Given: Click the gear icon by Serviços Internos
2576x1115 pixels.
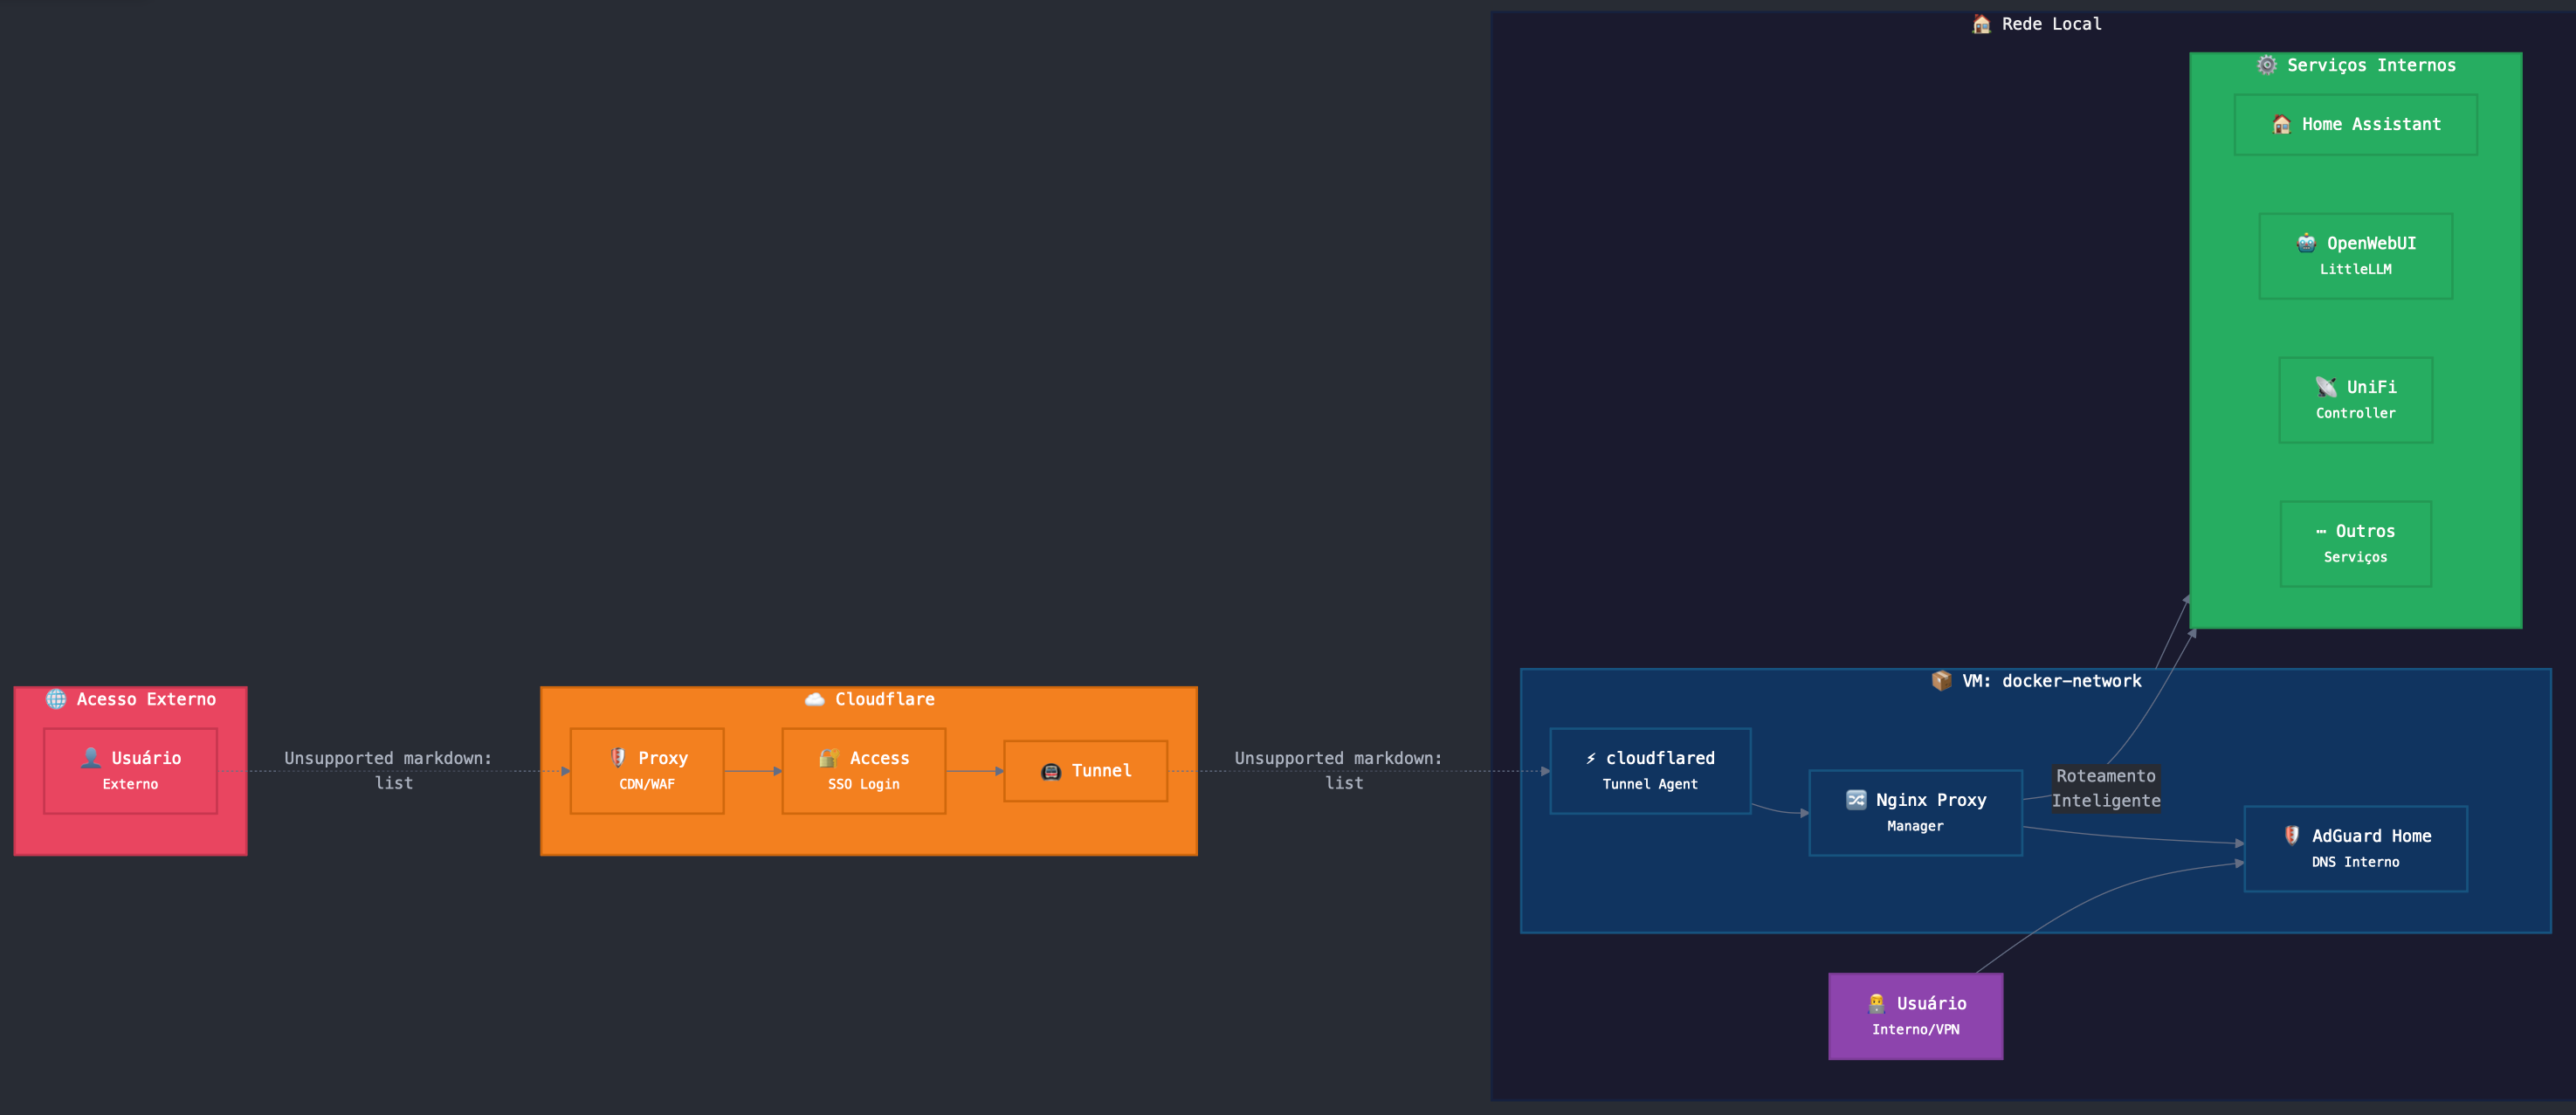Looking at the screenshot, I should pyautogui.click(x=2267, y=65).
